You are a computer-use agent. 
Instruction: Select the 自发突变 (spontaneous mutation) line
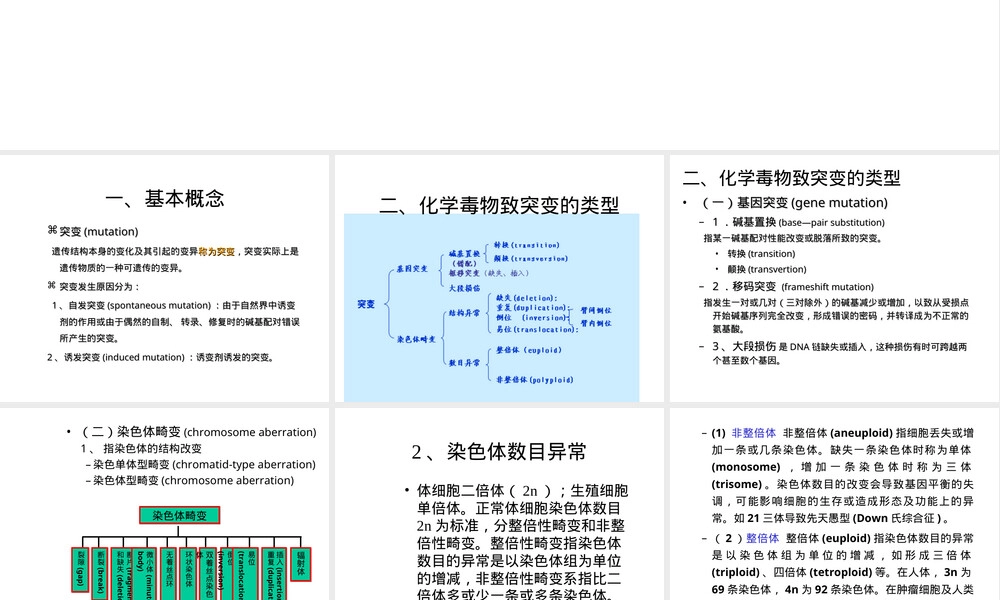[173, 305]
